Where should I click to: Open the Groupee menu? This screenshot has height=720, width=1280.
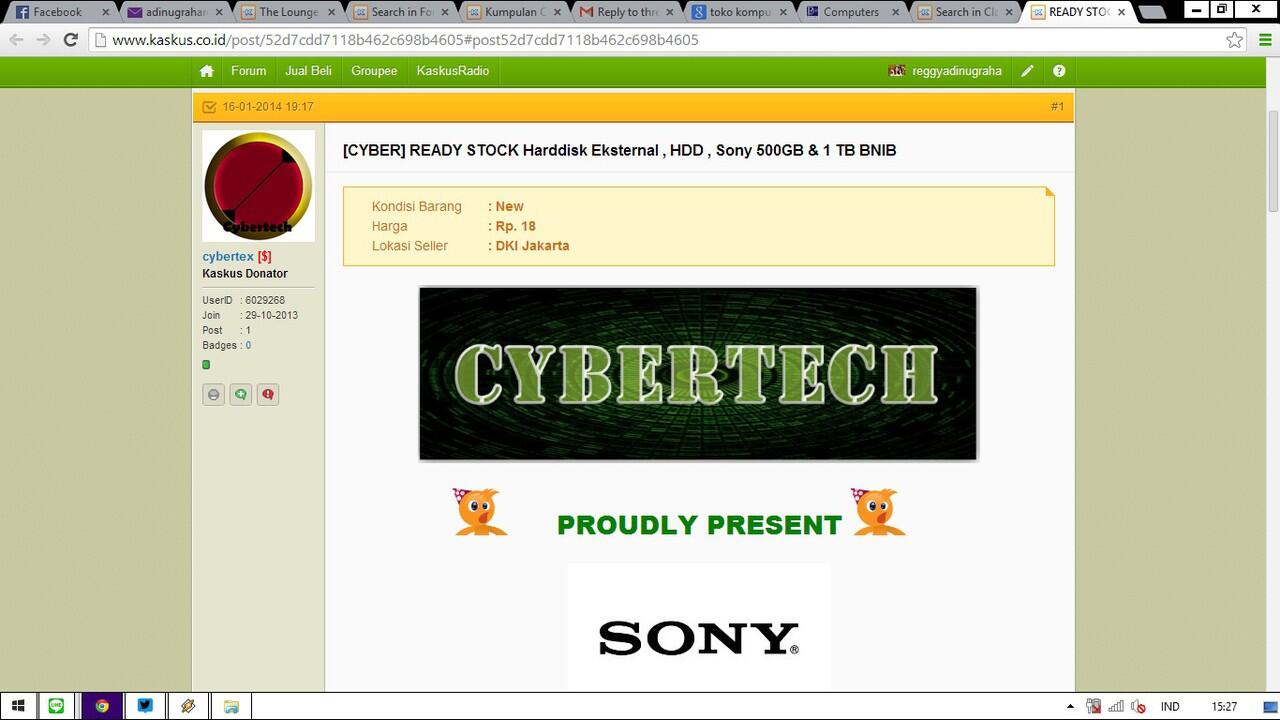pyautogui.click(x=374, y=71)
